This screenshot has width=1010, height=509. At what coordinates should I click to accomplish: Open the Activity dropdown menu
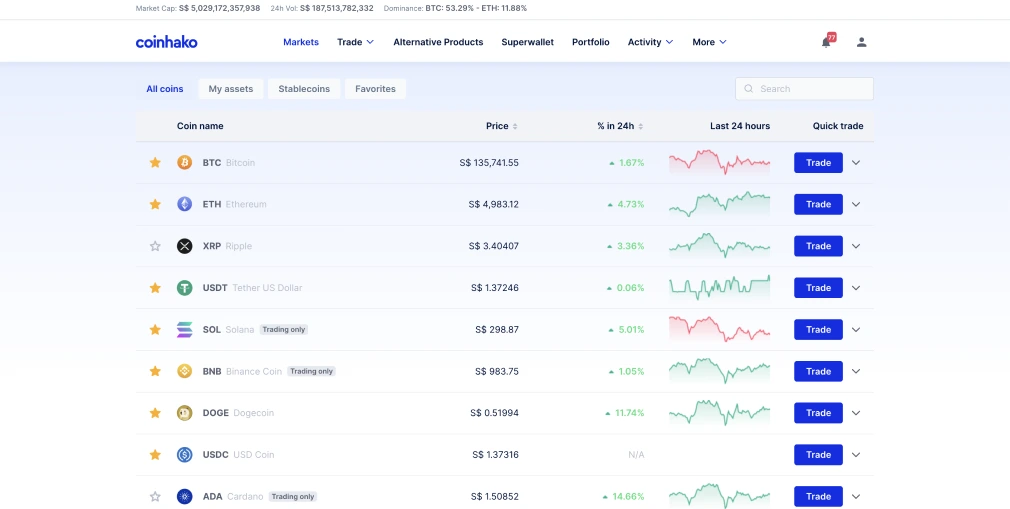(651, 42)
